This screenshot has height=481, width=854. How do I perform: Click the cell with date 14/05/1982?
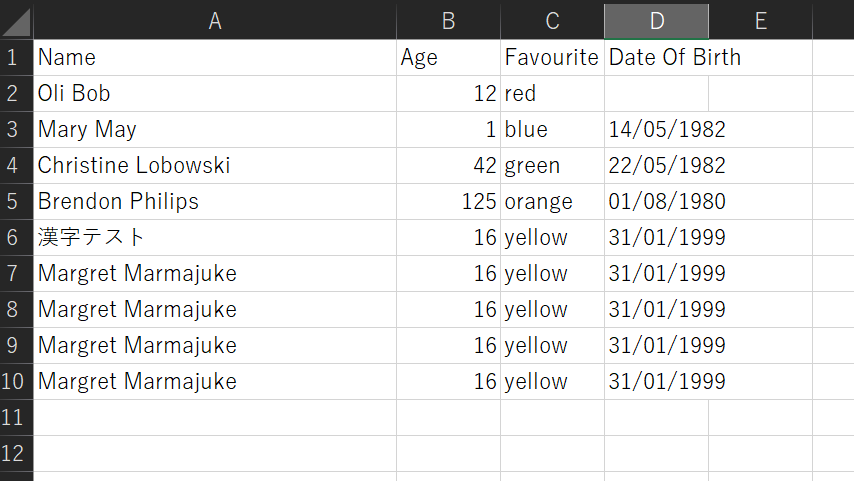[x=667, y=129]
